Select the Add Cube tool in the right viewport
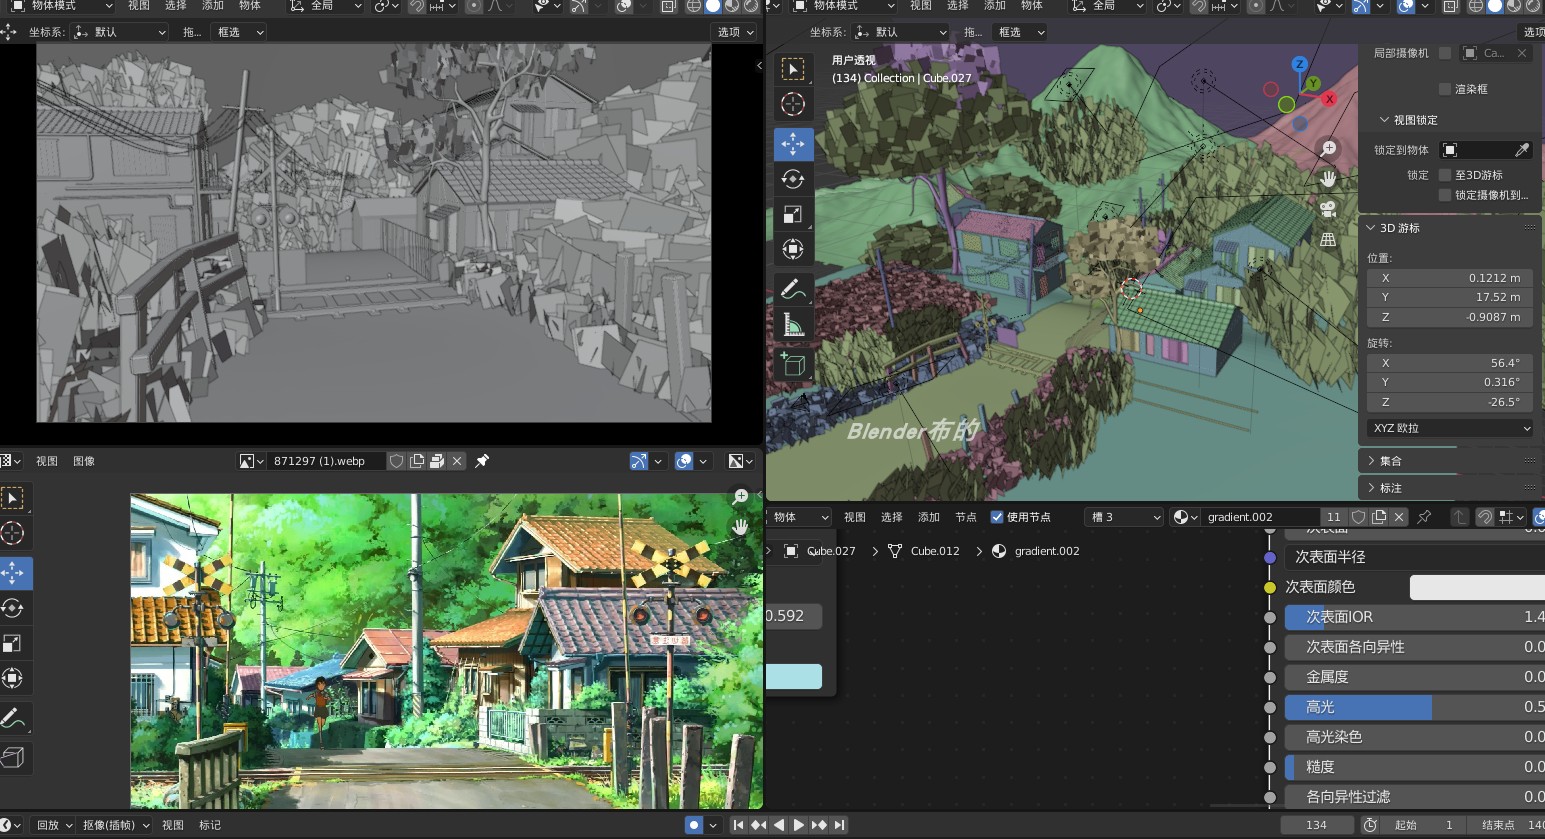Viewport: 1545px width, 839px height. (793, 364)
